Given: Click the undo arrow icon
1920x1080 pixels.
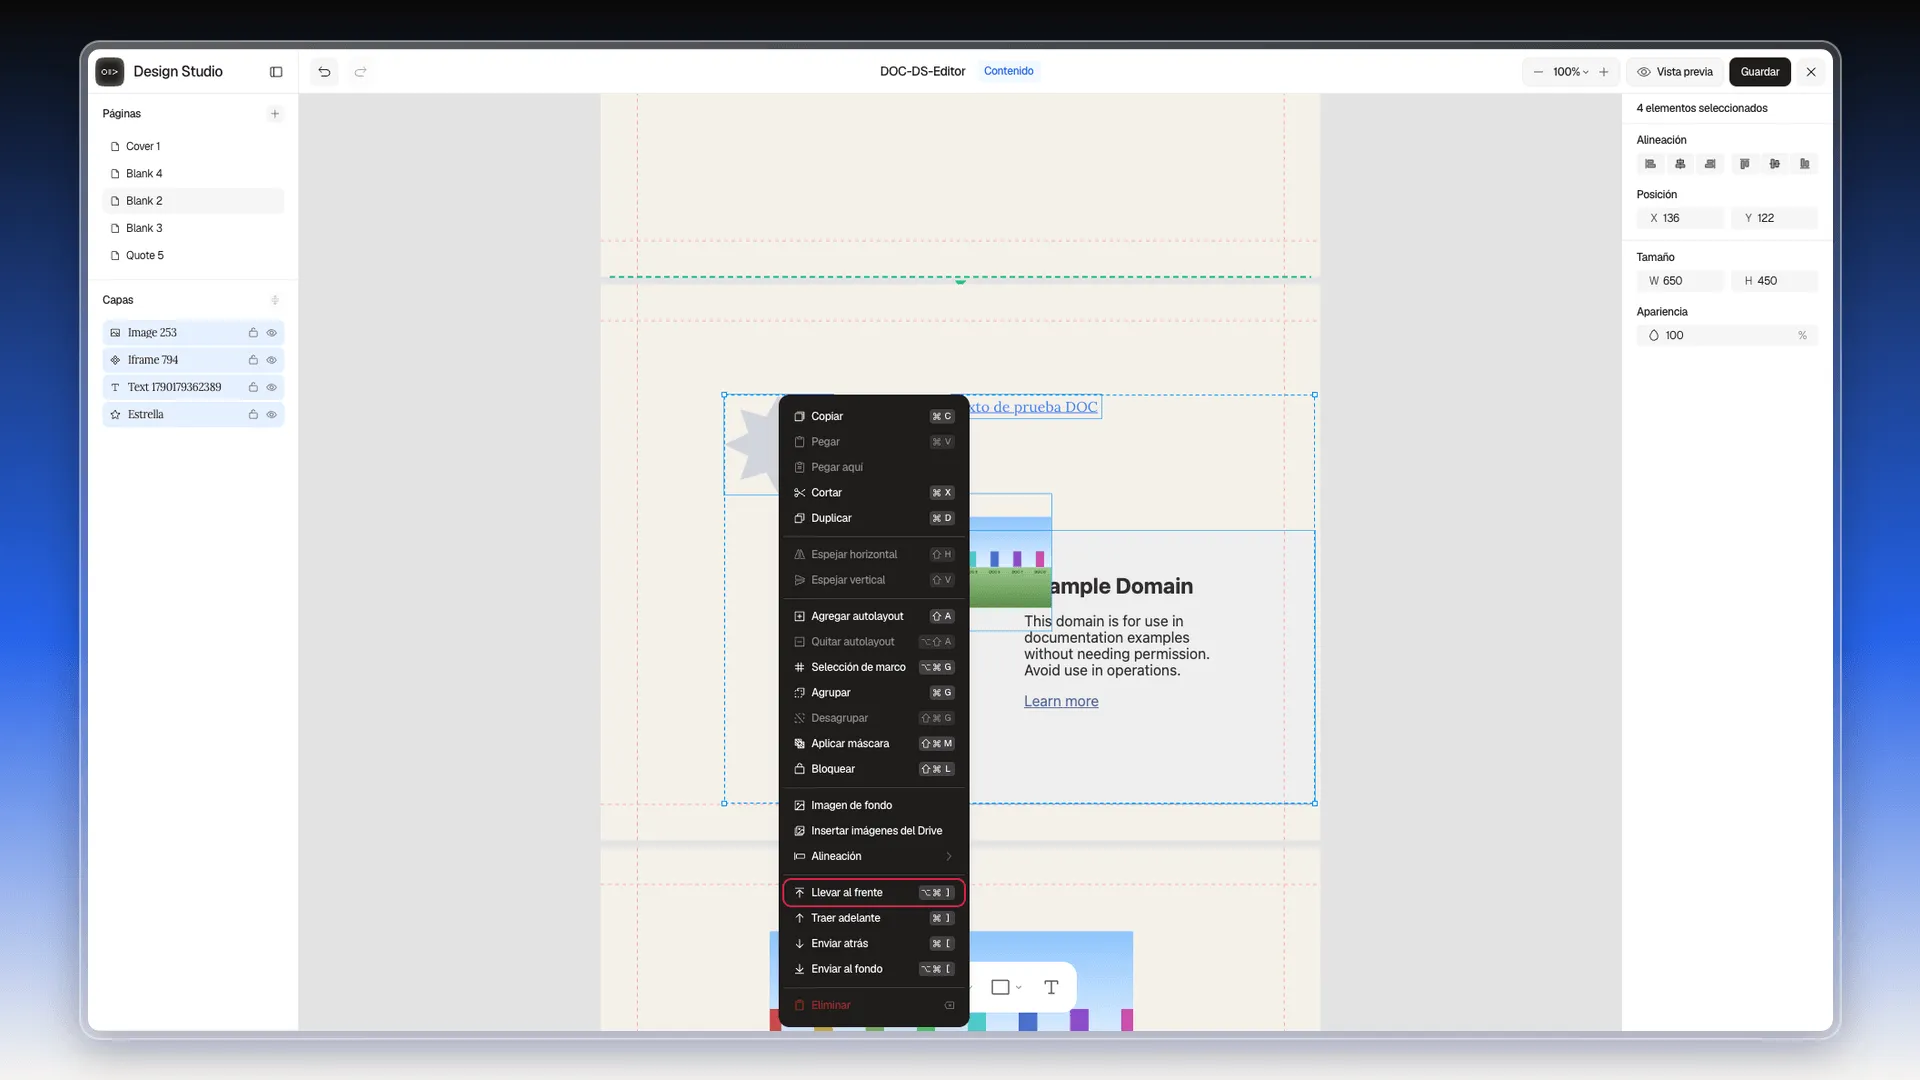Looking at the screenshot, I should pyautogui.click(x=324, y=72).
